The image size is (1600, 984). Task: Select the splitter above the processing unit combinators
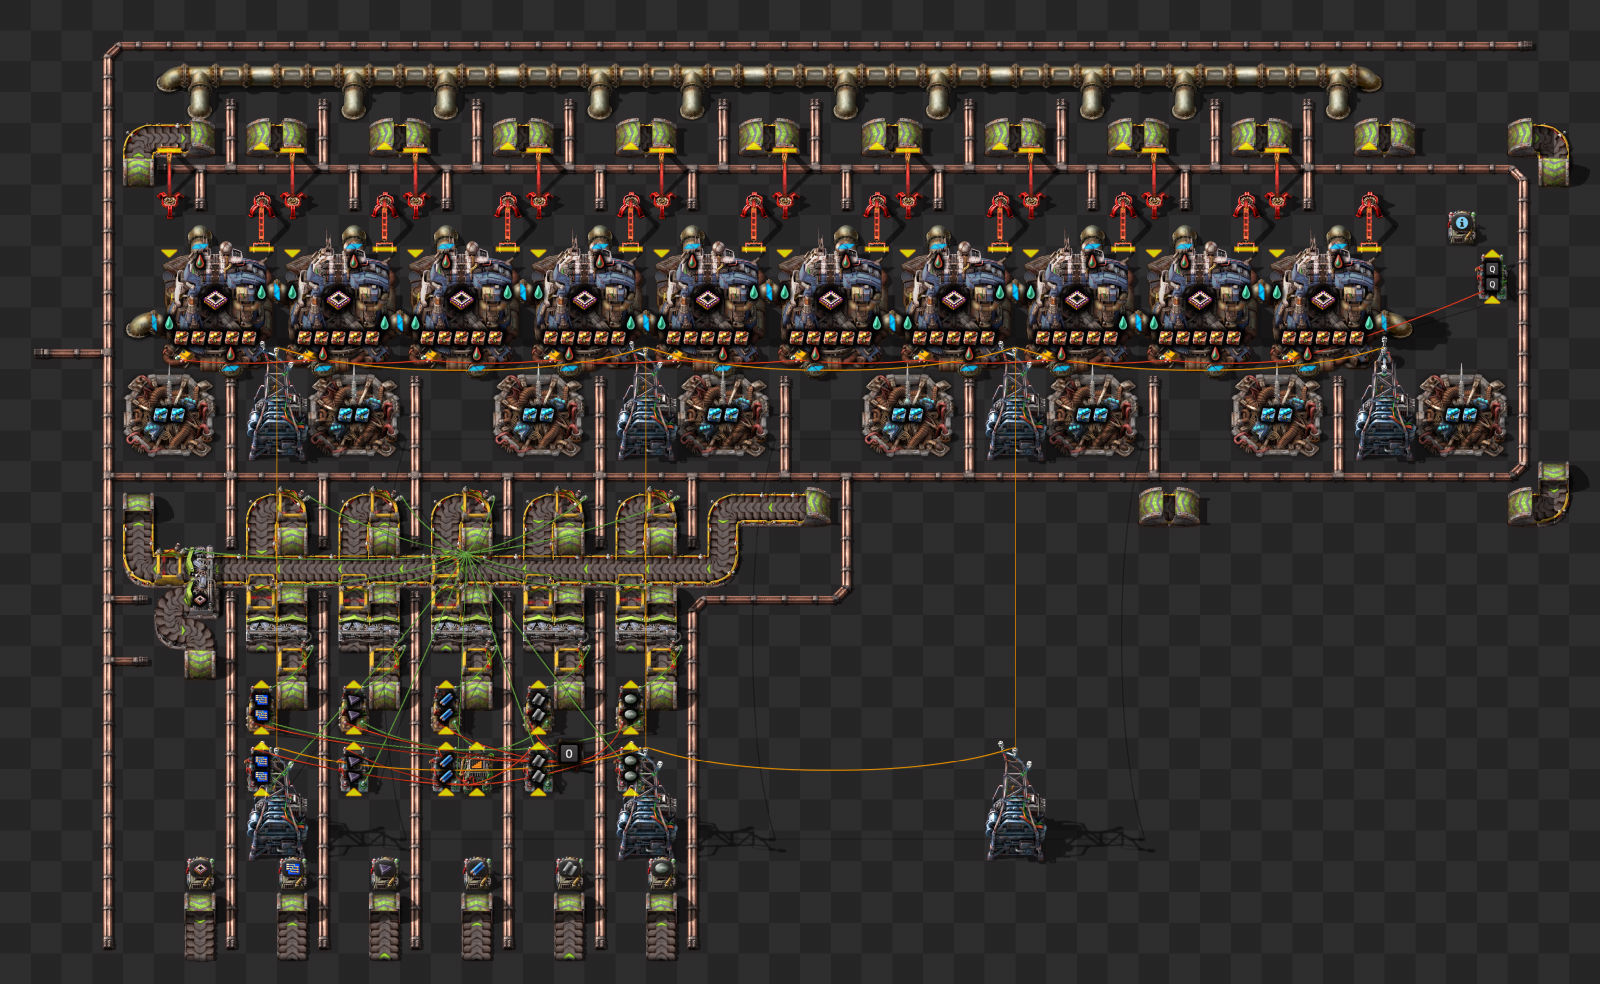[x=277, y=630]
